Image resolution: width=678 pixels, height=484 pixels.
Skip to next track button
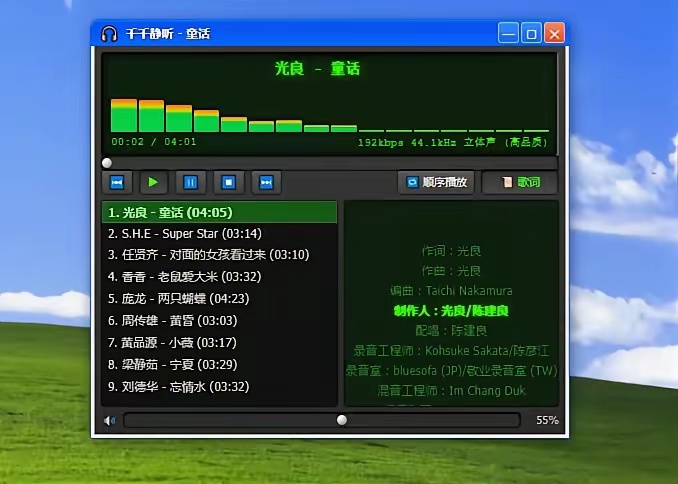coord(266,182)
